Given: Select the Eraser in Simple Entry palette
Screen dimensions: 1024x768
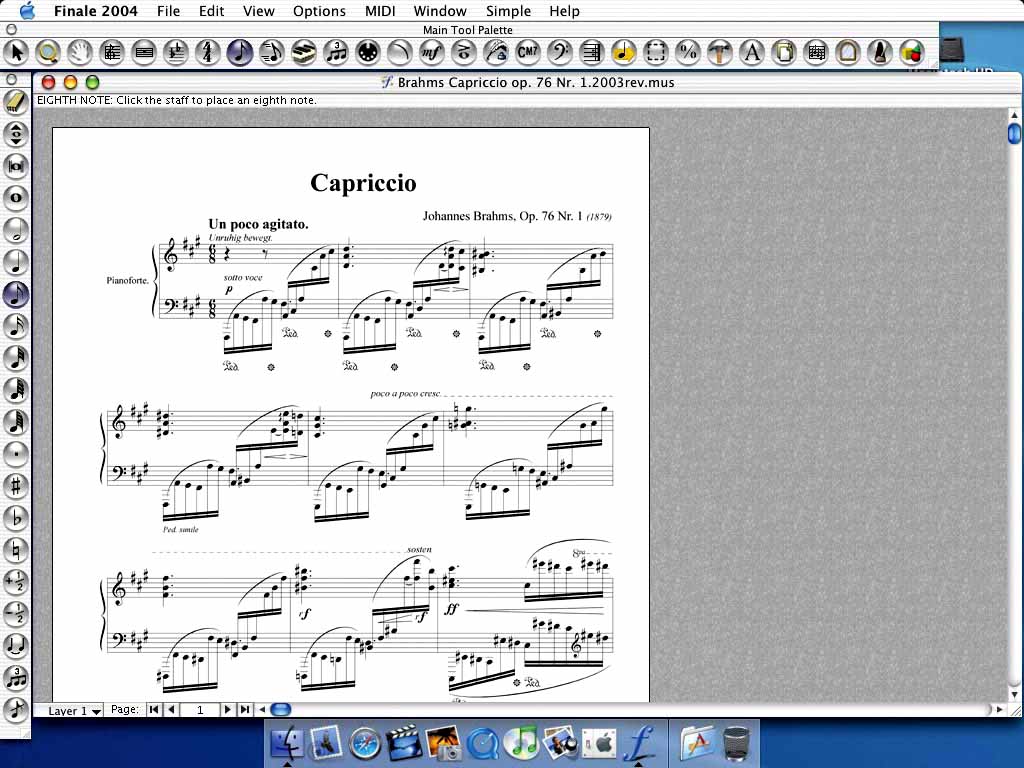Looking at the screenshot, I should click(16, 102).
